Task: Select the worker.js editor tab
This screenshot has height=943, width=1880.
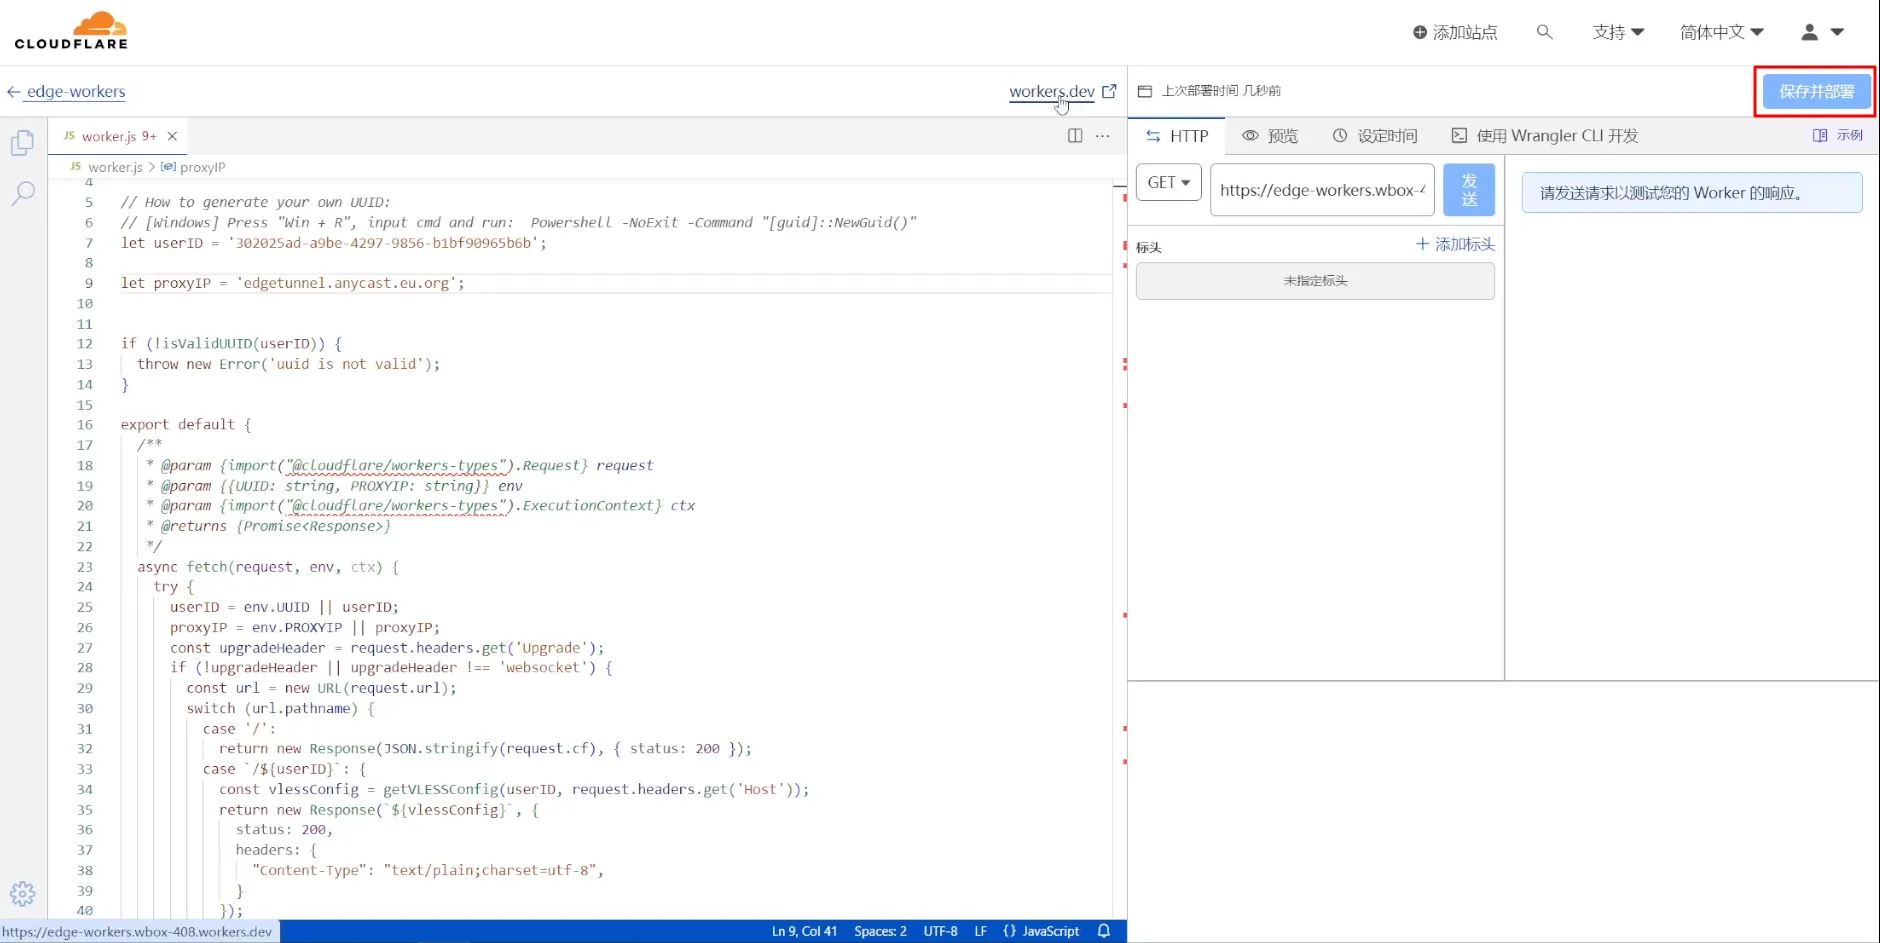Action: pyautogui.click(x=118, y=136)
